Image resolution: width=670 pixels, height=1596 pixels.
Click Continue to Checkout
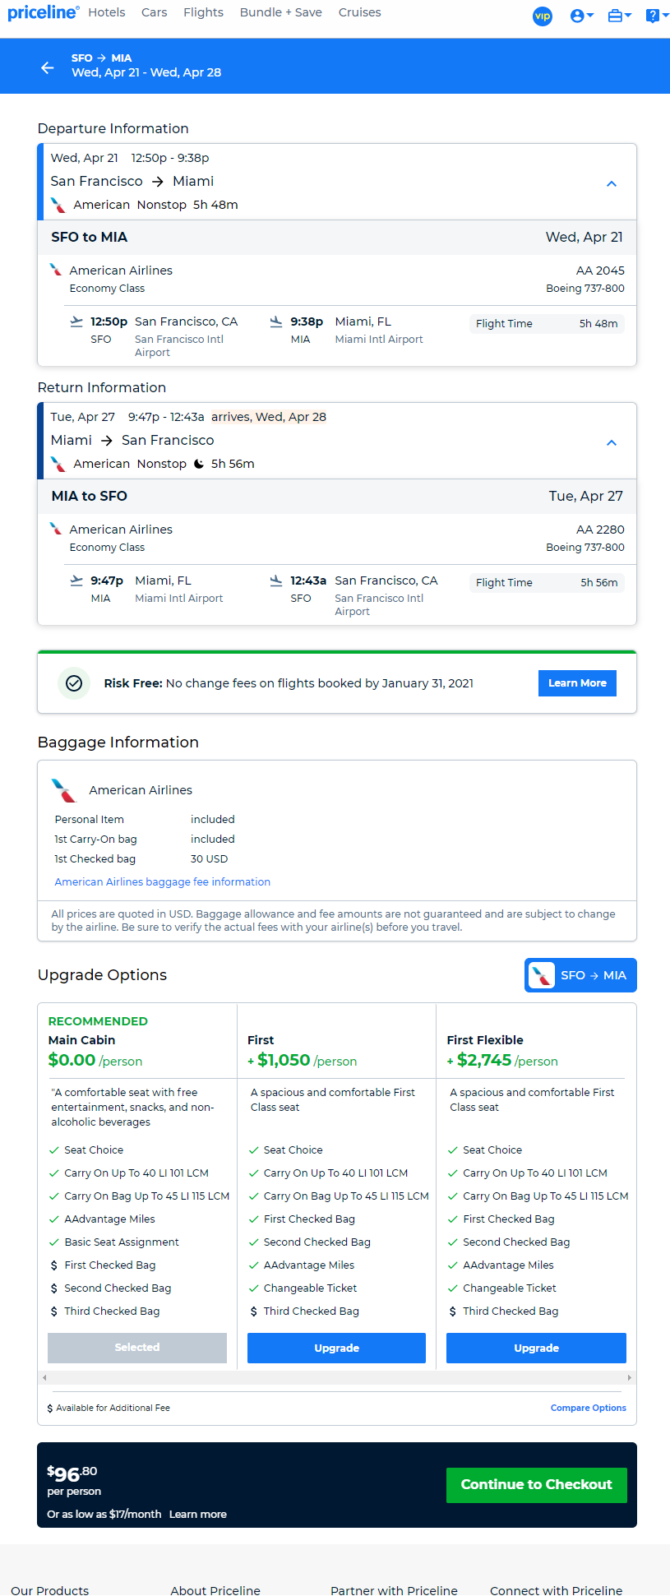pyautogui.click(x=536, y=1485)
